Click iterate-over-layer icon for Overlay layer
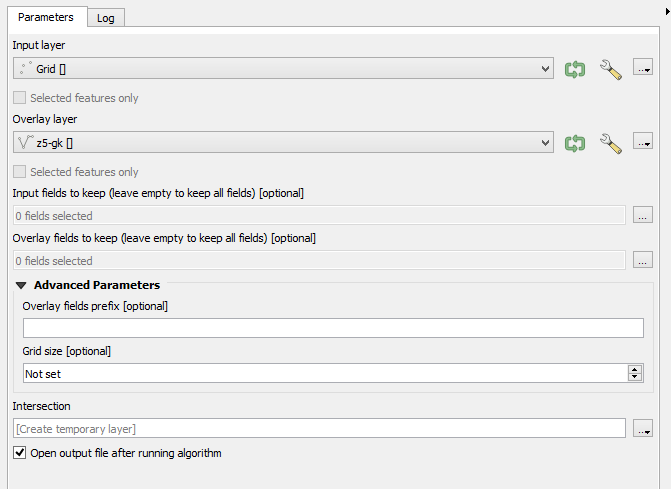The width and height of the screenshot is (671, 489). point(574,143)
